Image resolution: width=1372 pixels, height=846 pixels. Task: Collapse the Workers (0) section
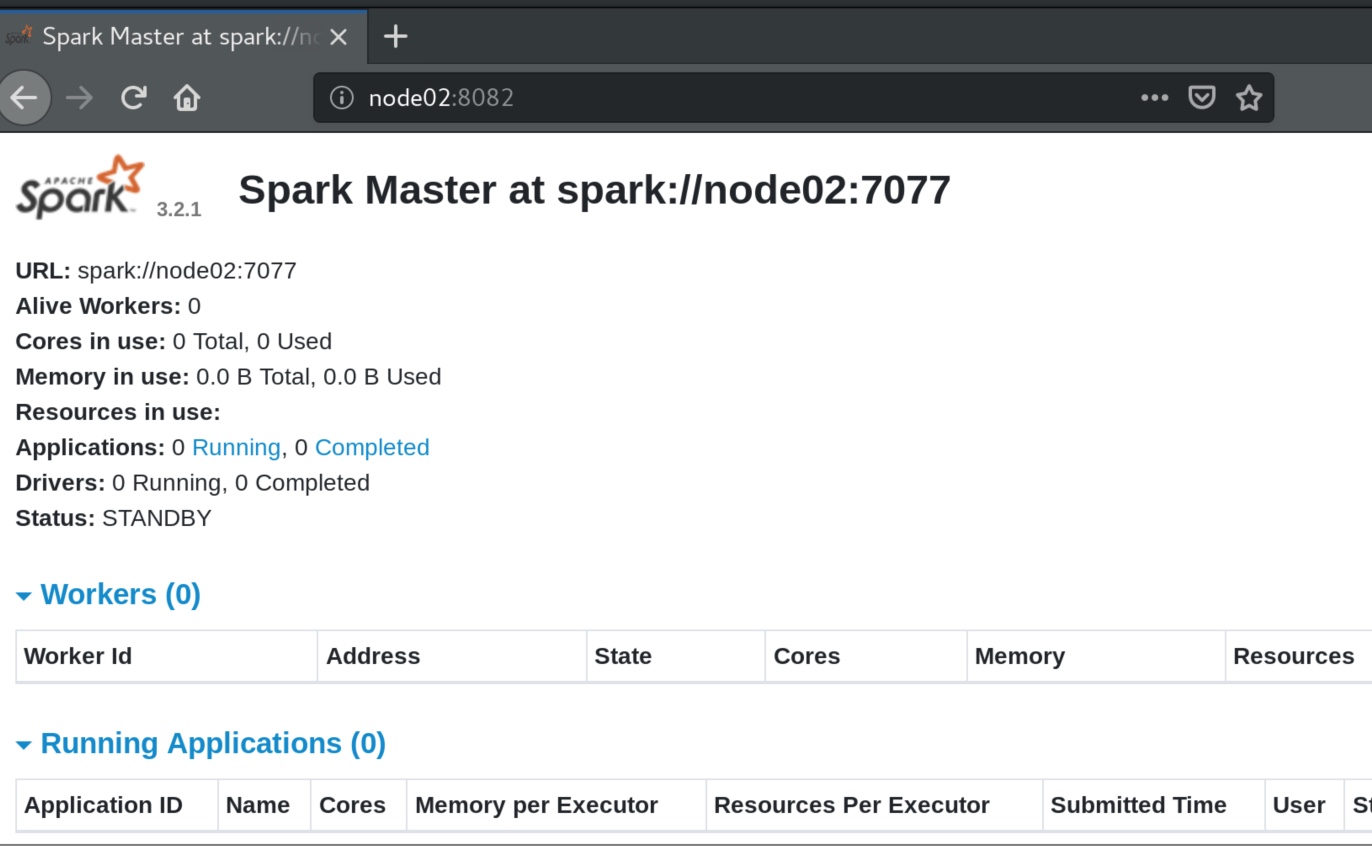pos(108,594)
